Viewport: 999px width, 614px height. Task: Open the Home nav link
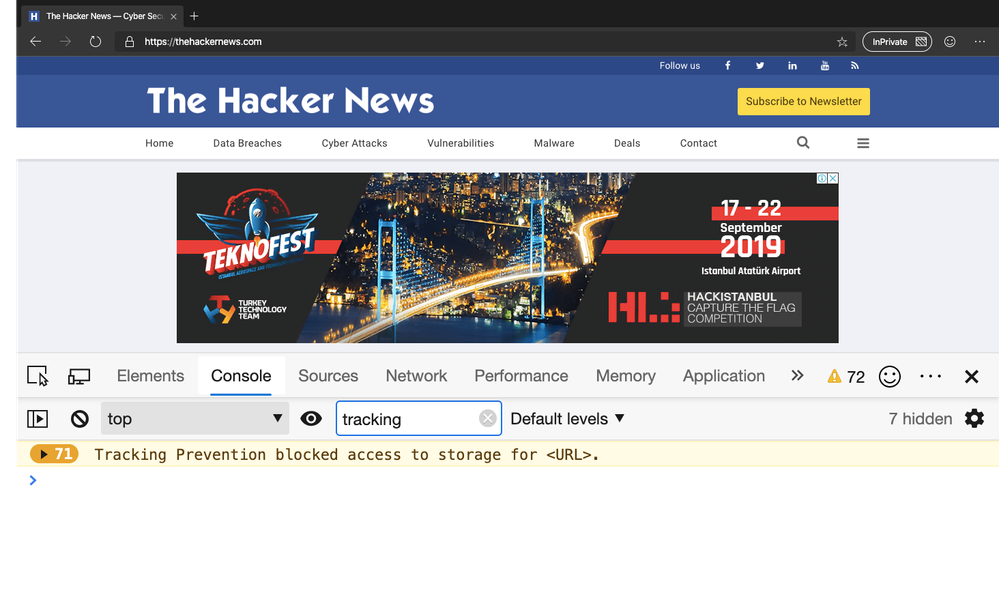[x=159, y=143]
